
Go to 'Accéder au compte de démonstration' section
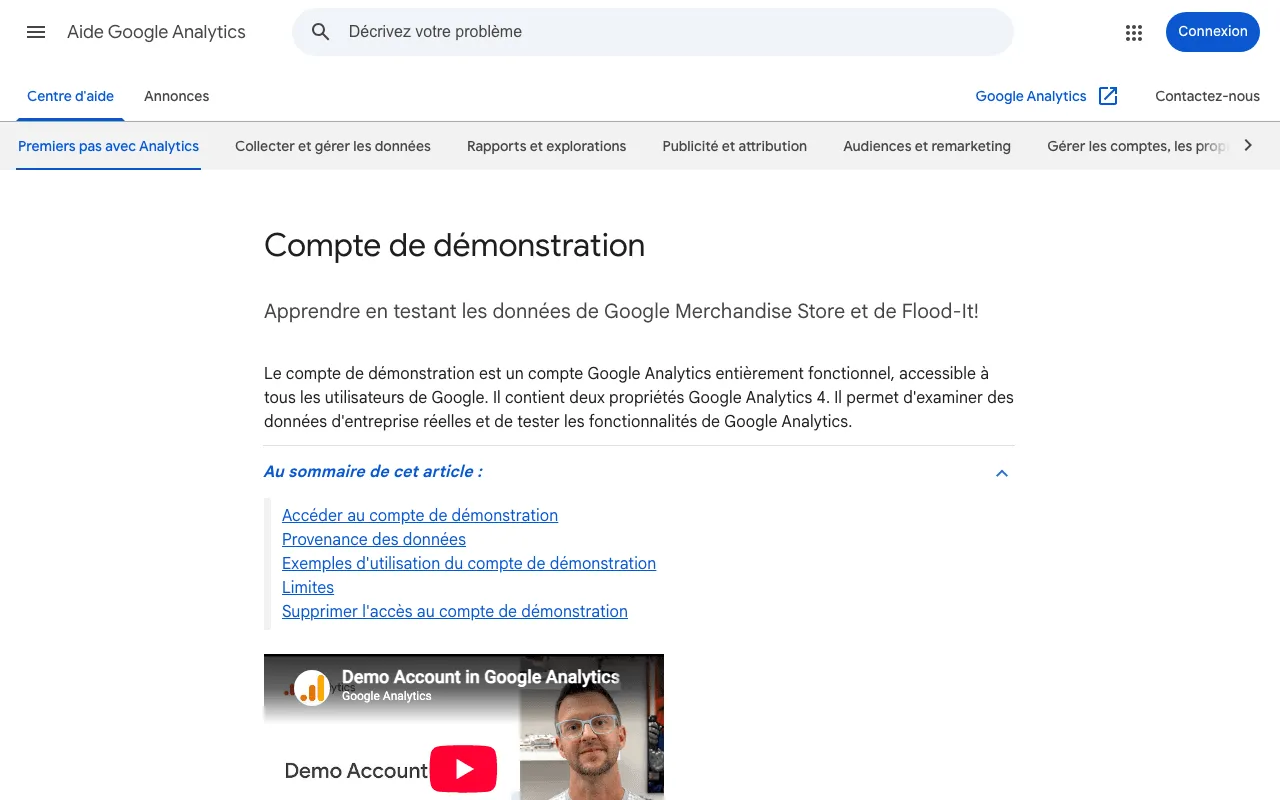click(420, 516)
